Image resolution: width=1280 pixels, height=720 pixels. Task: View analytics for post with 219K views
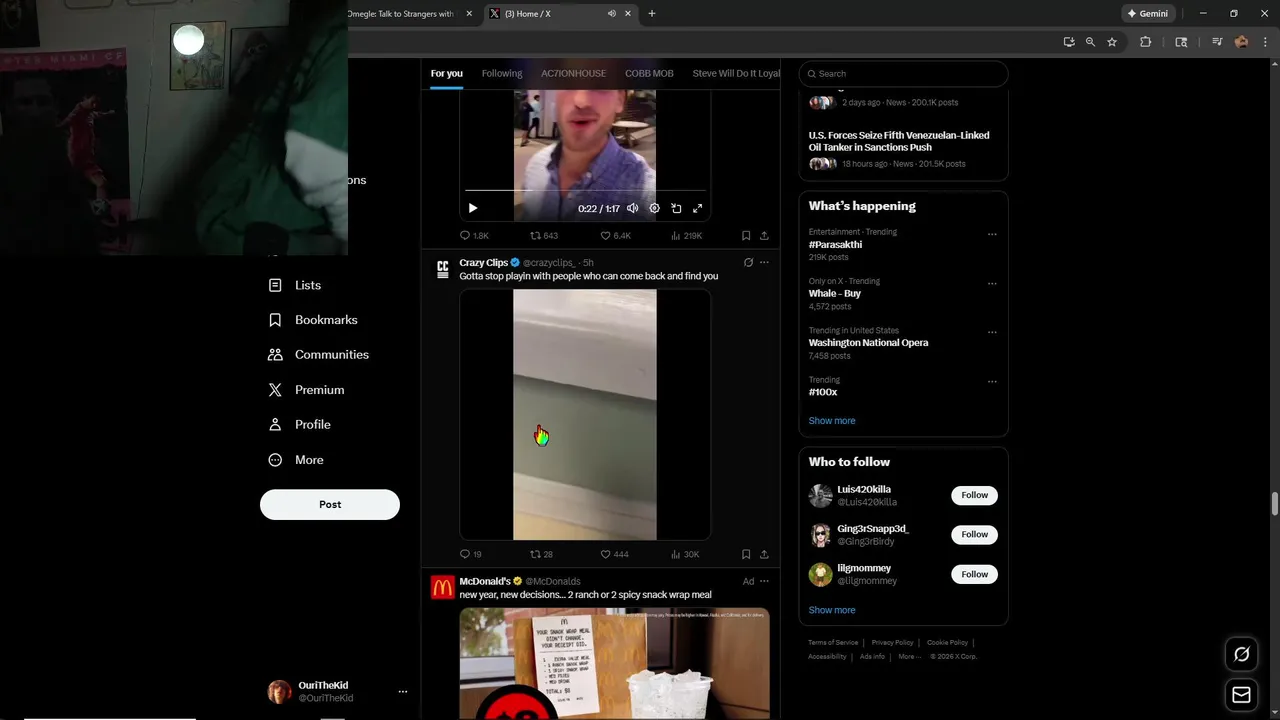(686, 236)
